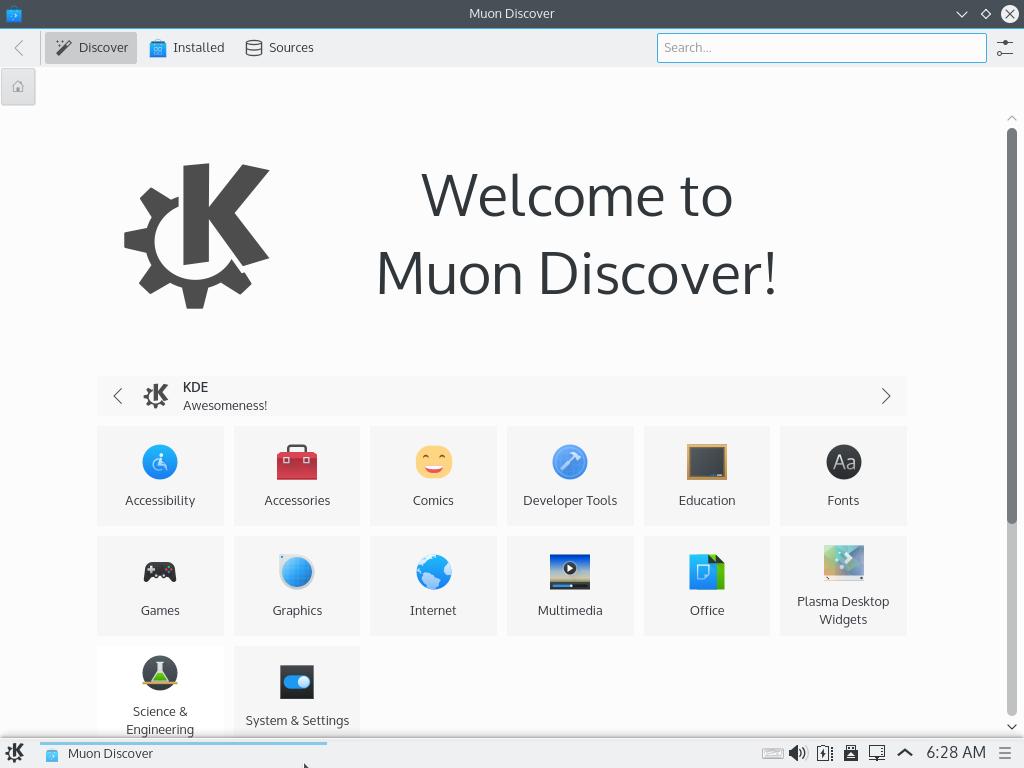Open the panel hamburger menu
Screen dimensions: 1024x768
pos(1005,753)
